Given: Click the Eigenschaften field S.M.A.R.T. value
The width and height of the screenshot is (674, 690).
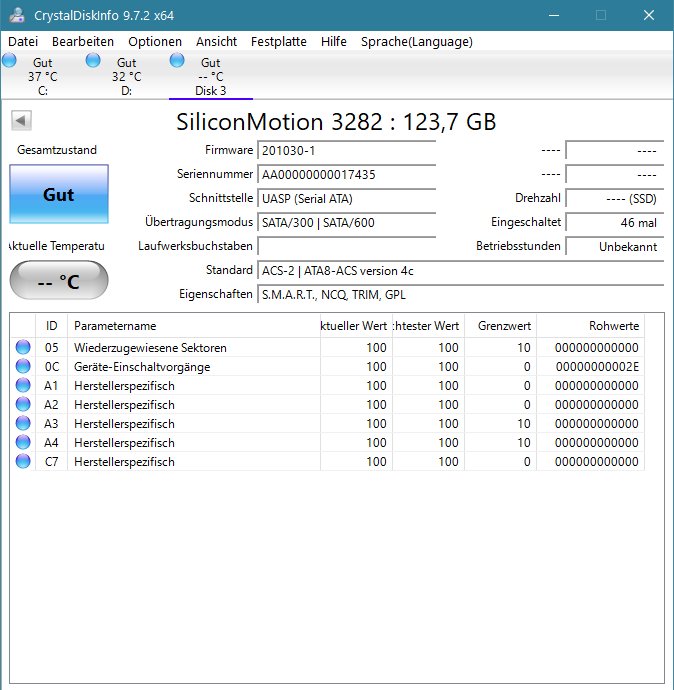Looking at the screenshot, I should click(x=461, y=294).
